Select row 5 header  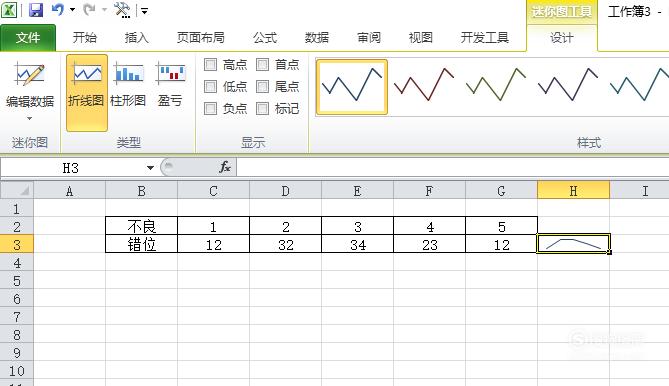tap(17, 281)
